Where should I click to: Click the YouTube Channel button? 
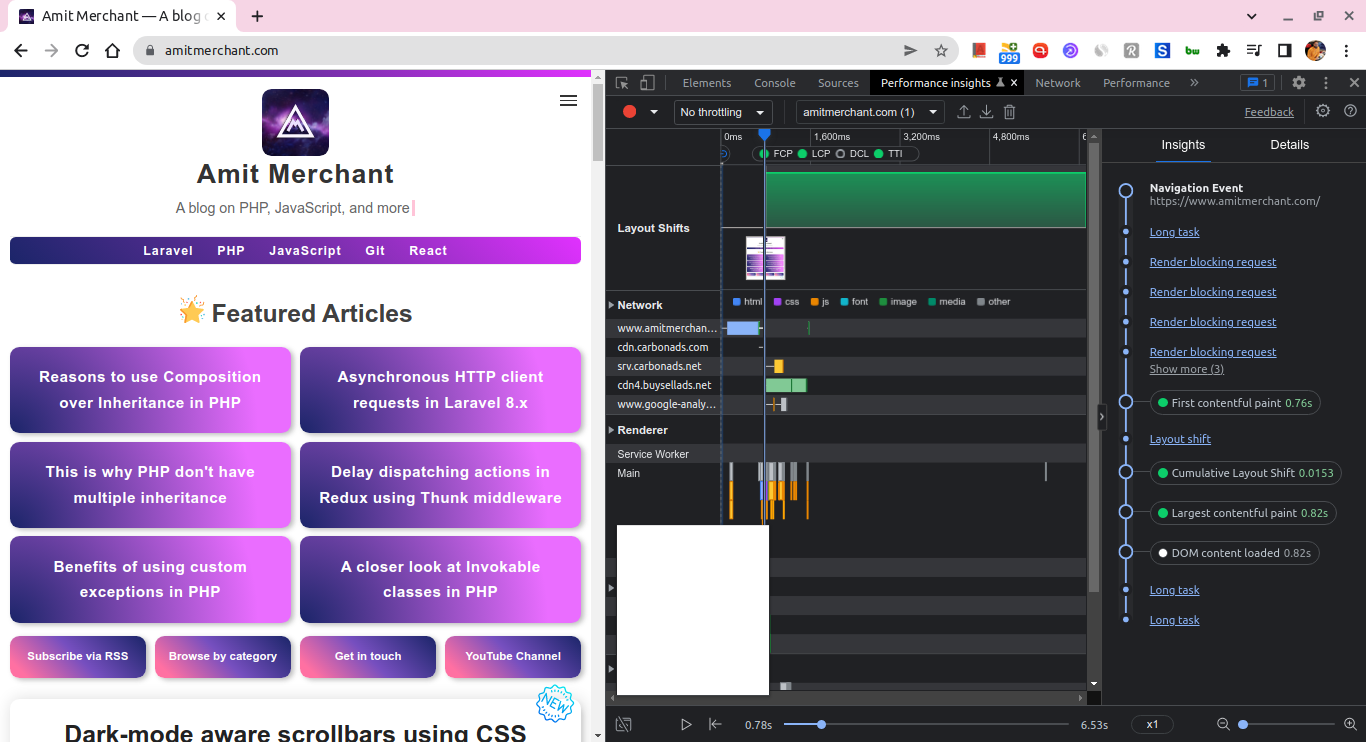[x=513, y=656]
